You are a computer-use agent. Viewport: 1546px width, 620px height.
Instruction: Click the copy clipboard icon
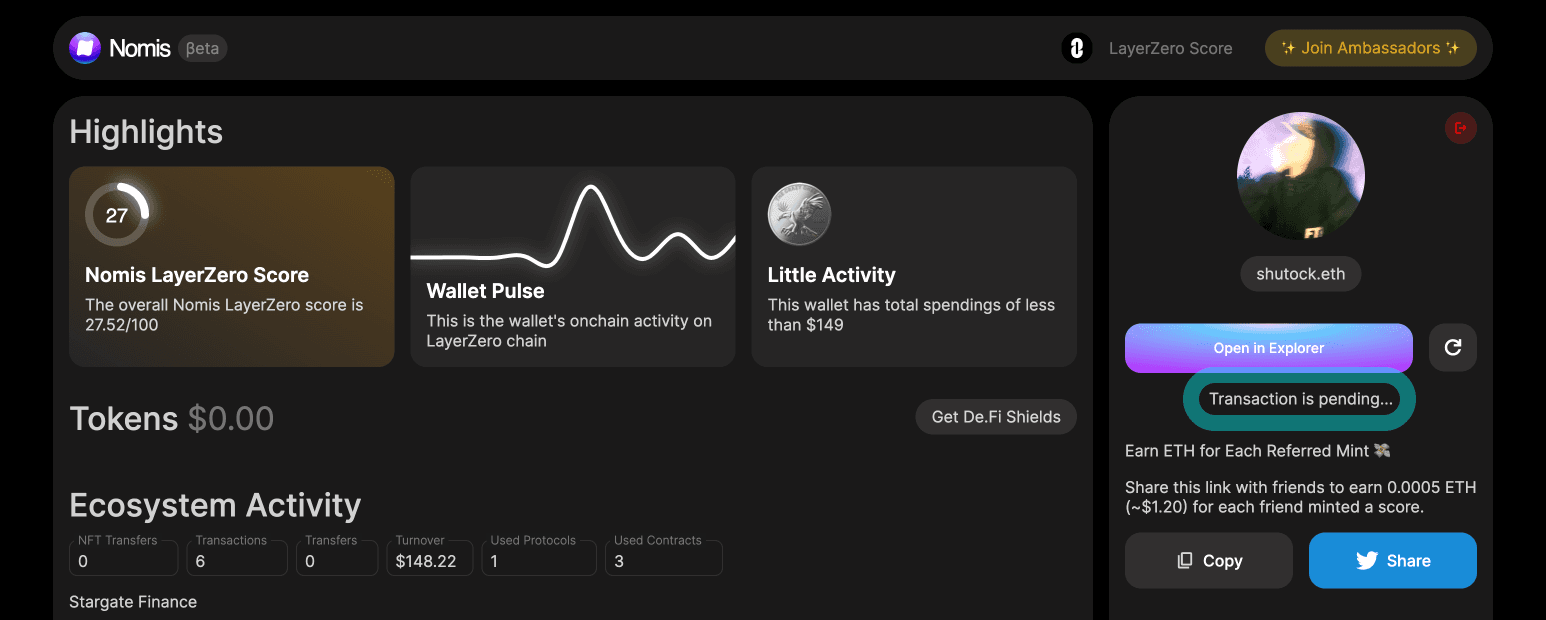1185,561
